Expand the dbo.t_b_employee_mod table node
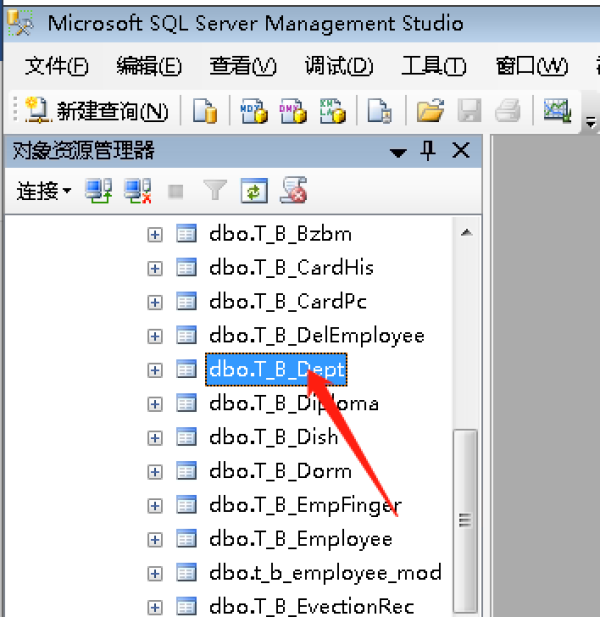This screenshot has height=617, width=600. [x=155, y=573]
